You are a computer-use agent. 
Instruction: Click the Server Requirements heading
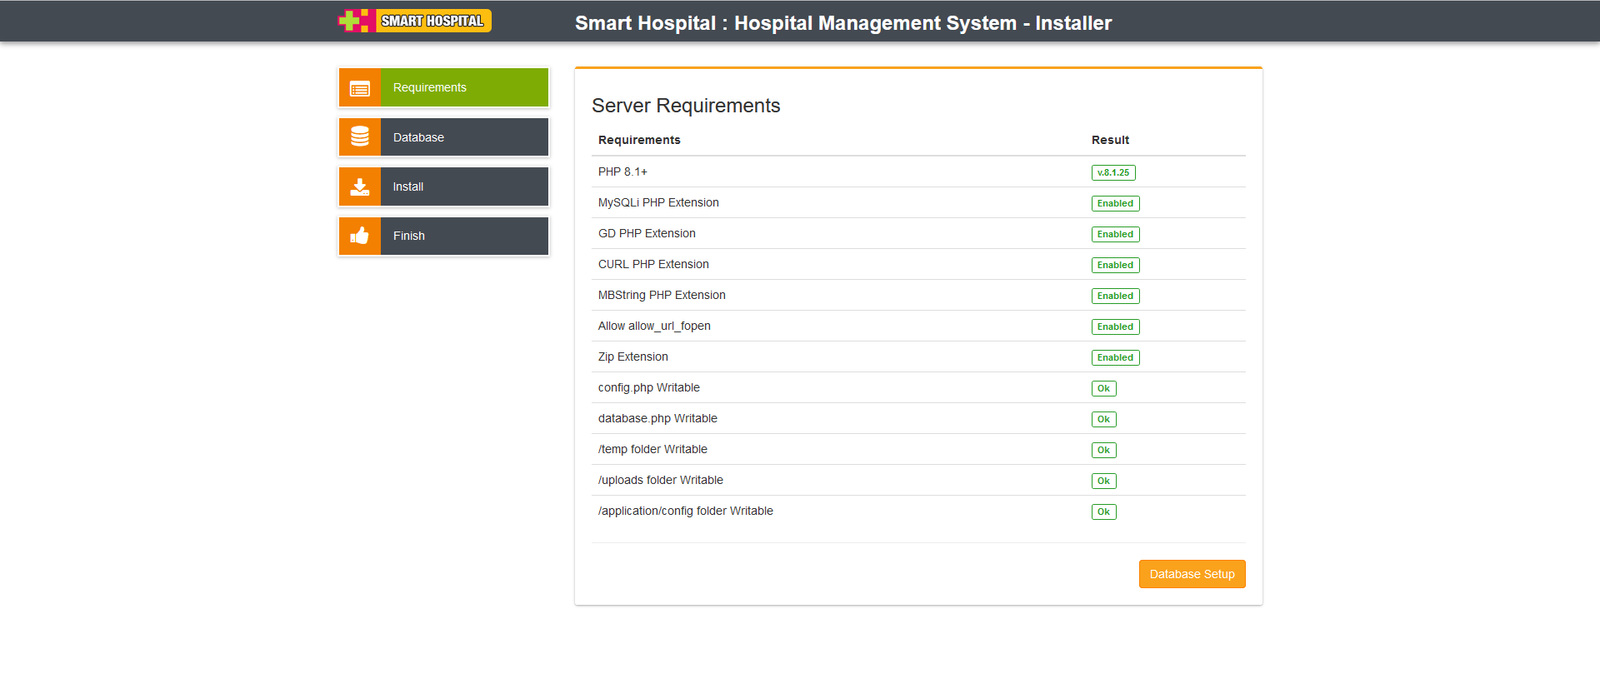coord(685,106)
